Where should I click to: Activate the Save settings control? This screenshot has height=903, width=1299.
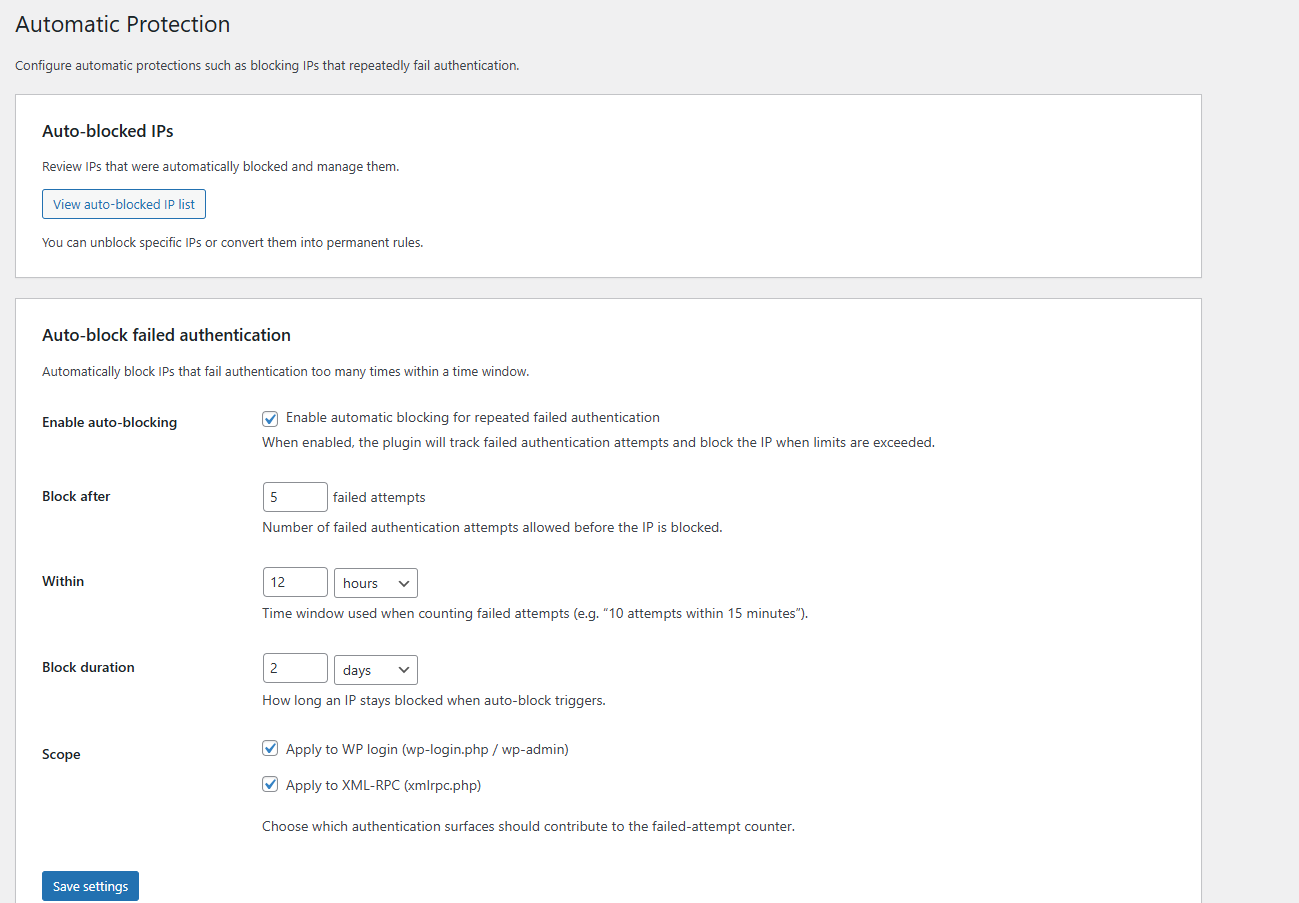[90, 885]
